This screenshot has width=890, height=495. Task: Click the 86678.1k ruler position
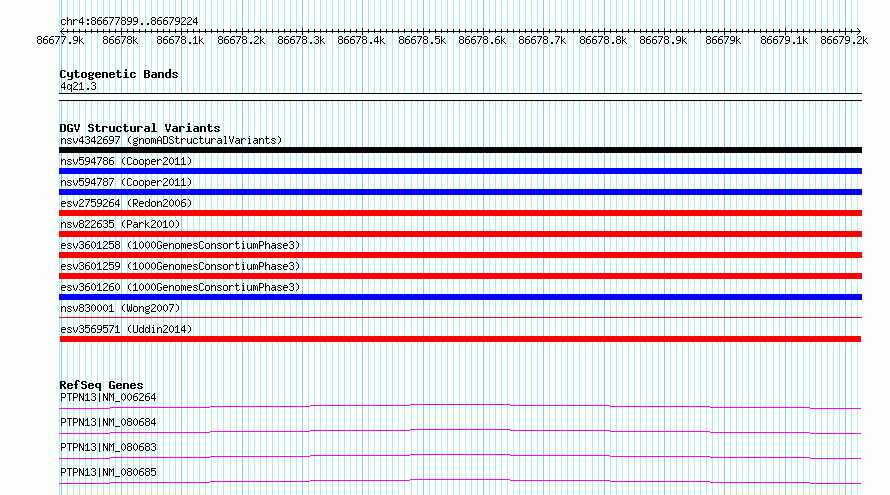180,40
